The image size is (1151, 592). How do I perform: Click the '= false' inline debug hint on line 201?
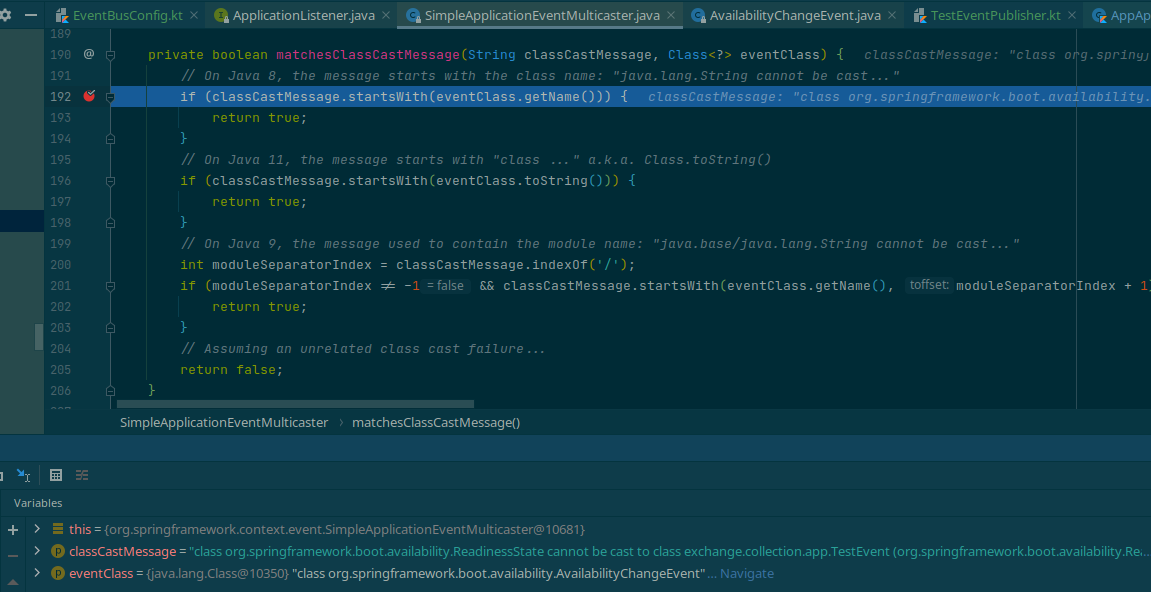pos(447,286)
